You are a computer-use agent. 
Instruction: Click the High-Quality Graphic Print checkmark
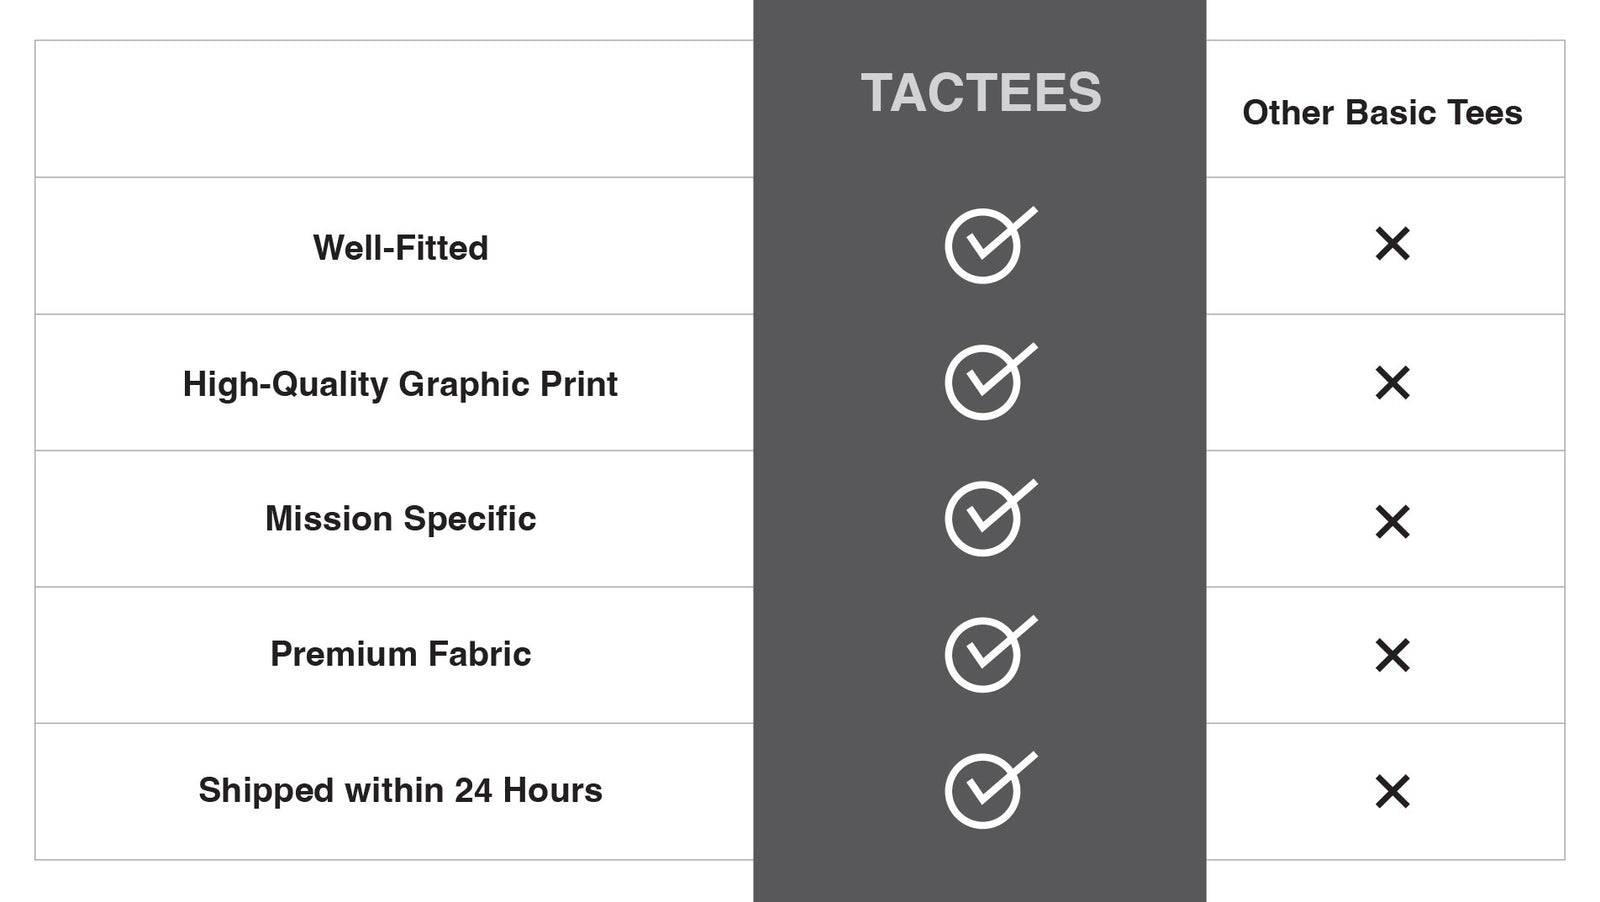pyautogui.click(x=986, y=381)
